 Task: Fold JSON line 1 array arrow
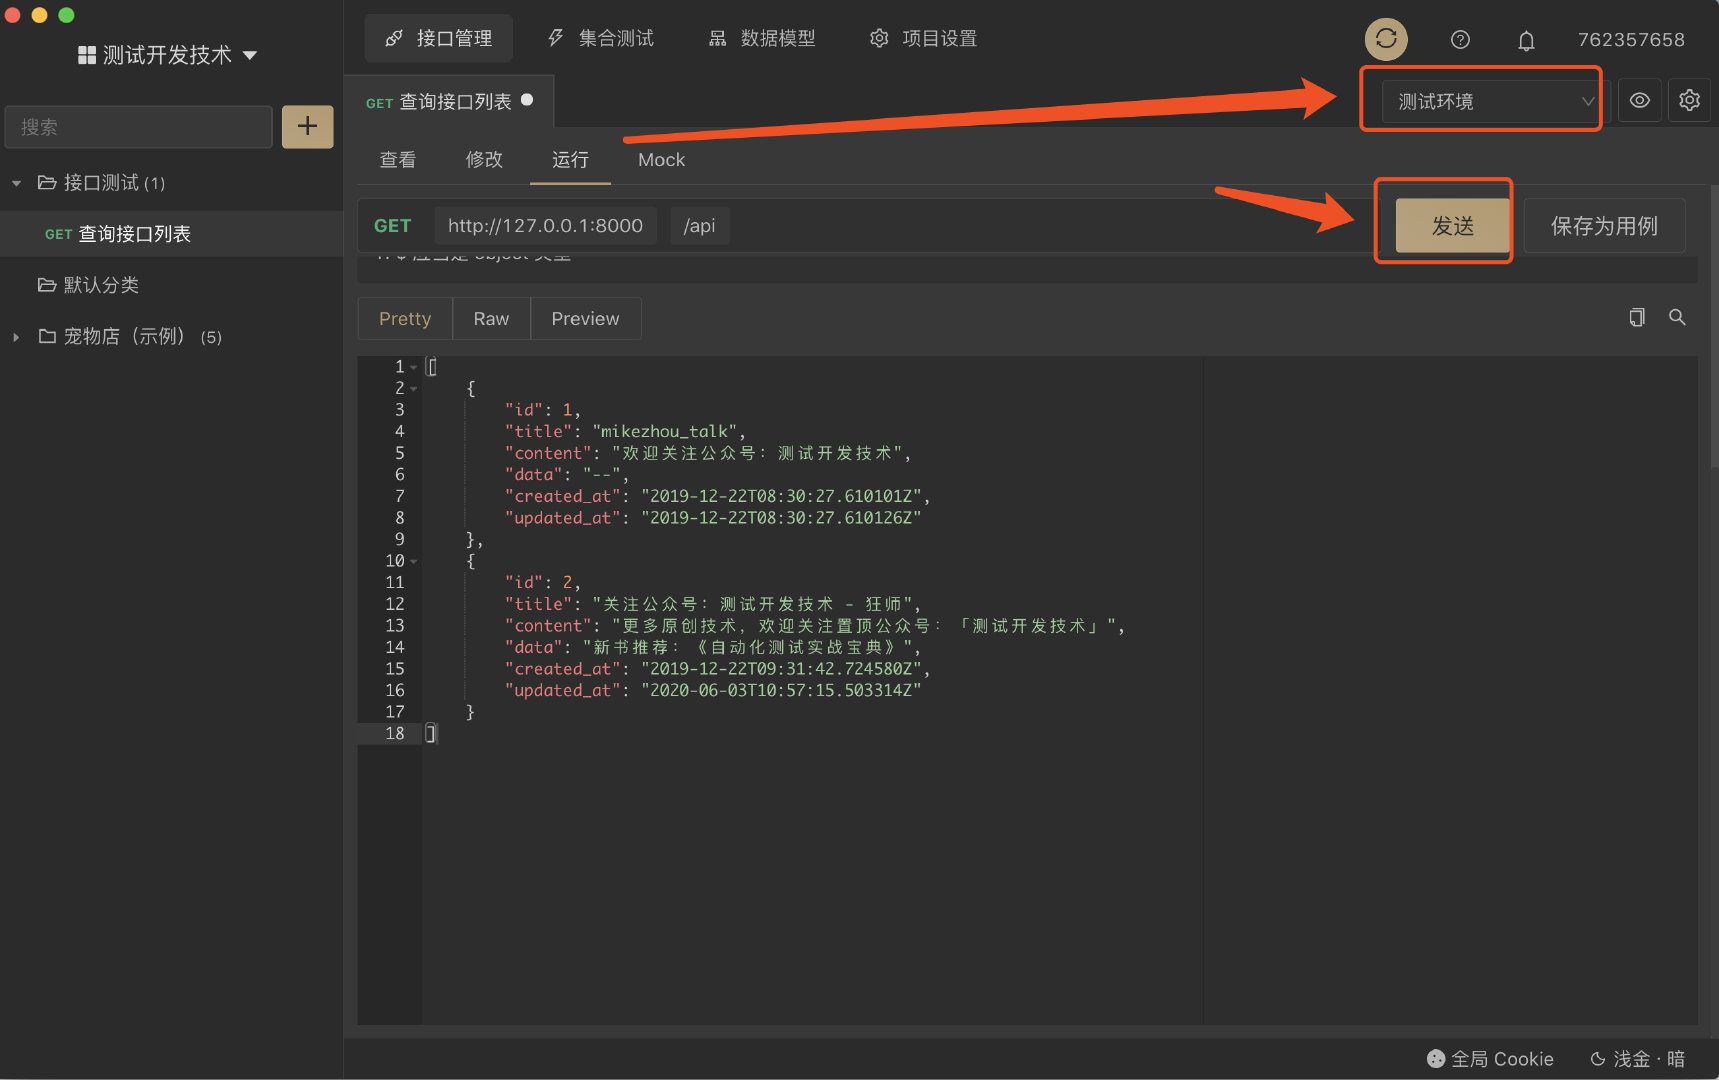[414, 367]
